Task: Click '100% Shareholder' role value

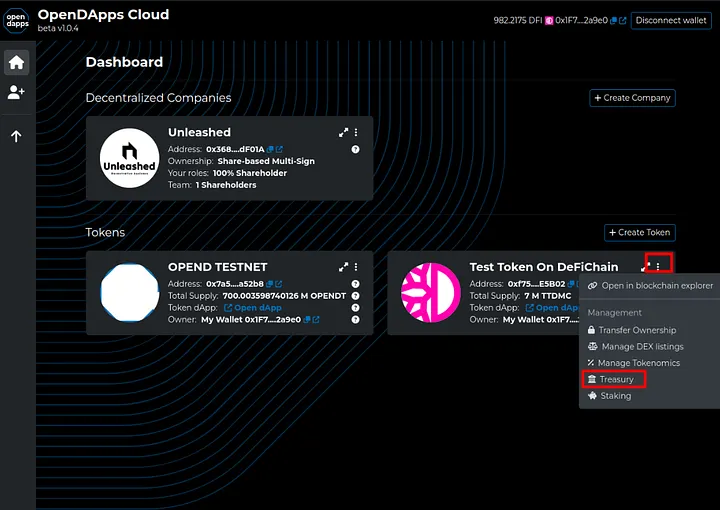Action: 250,173
